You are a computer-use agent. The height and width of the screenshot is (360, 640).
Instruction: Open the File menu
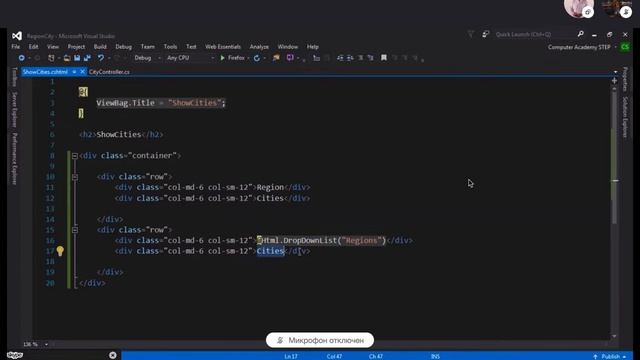click(16, 47)
